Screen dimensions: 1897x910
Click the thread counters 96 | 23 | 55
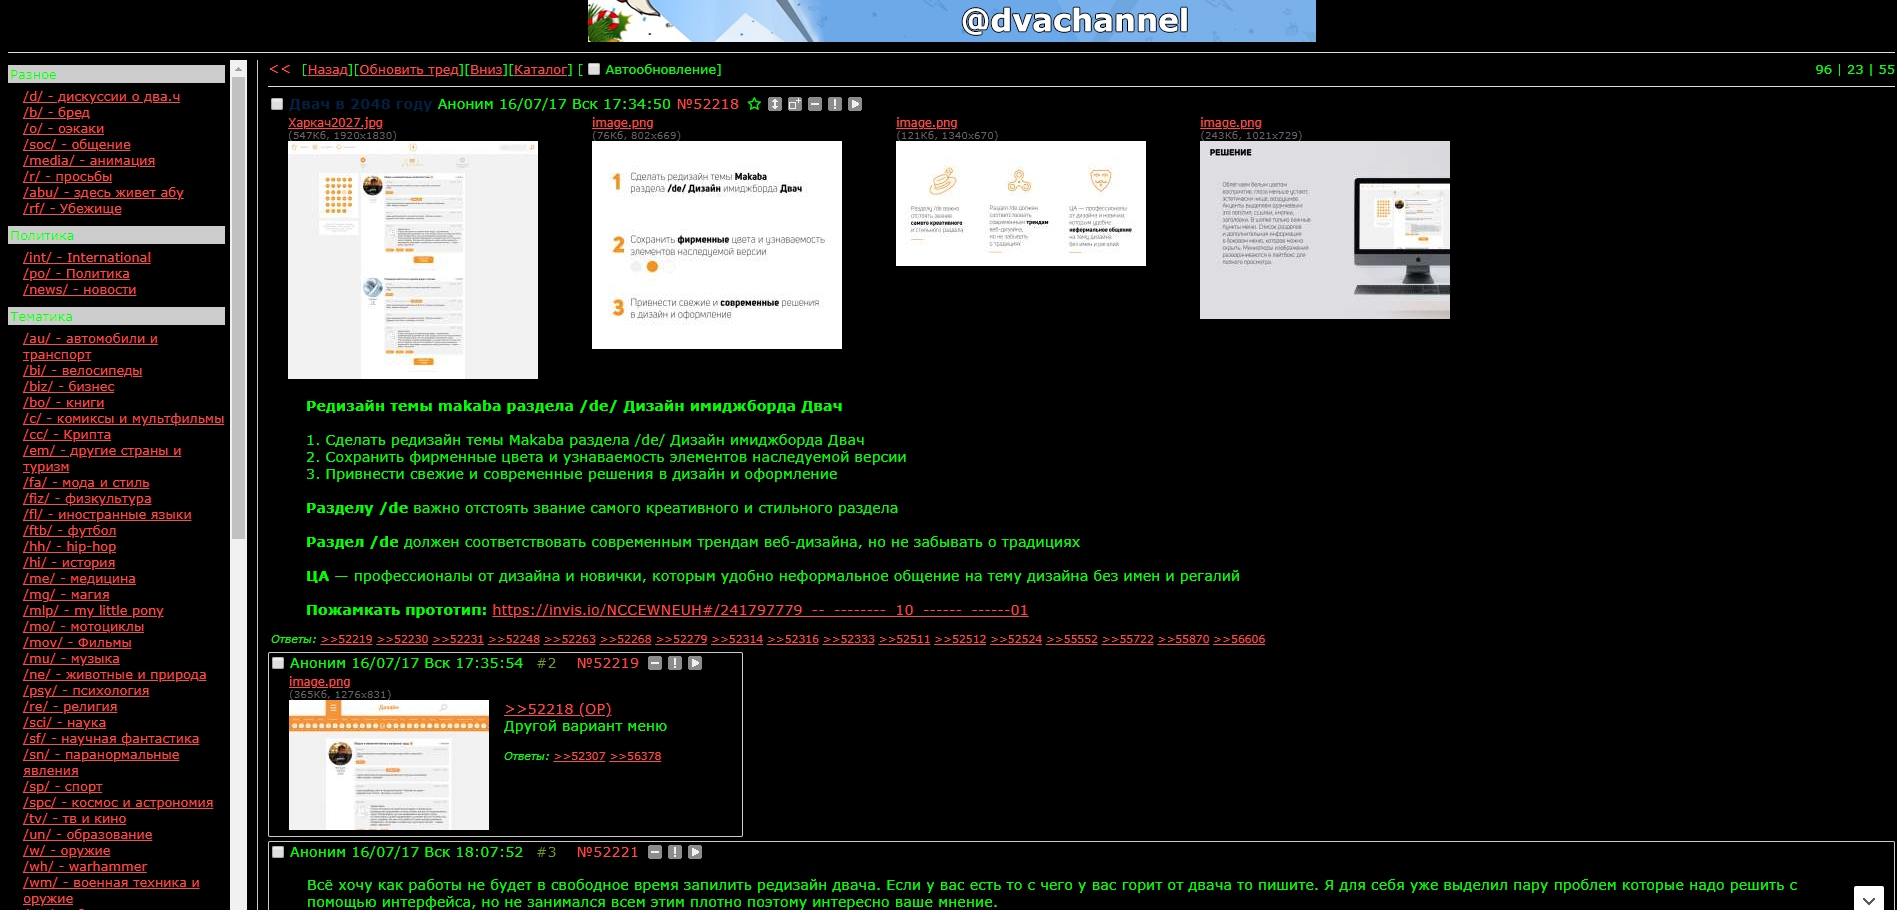pos(1855,69)
